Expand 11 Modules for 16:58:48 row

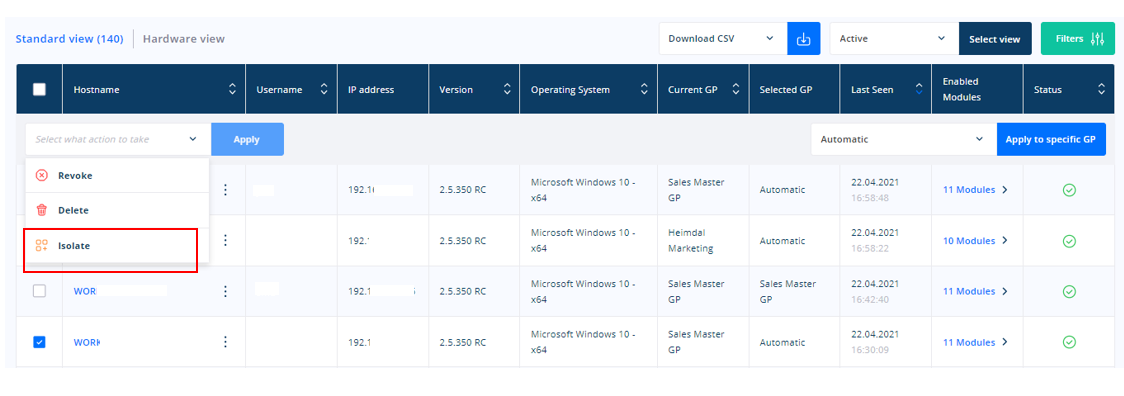point(976,190)
